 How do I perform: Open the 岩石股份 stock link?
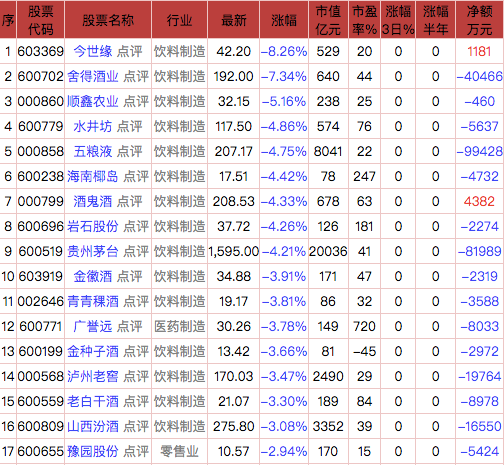coord(93,226)
